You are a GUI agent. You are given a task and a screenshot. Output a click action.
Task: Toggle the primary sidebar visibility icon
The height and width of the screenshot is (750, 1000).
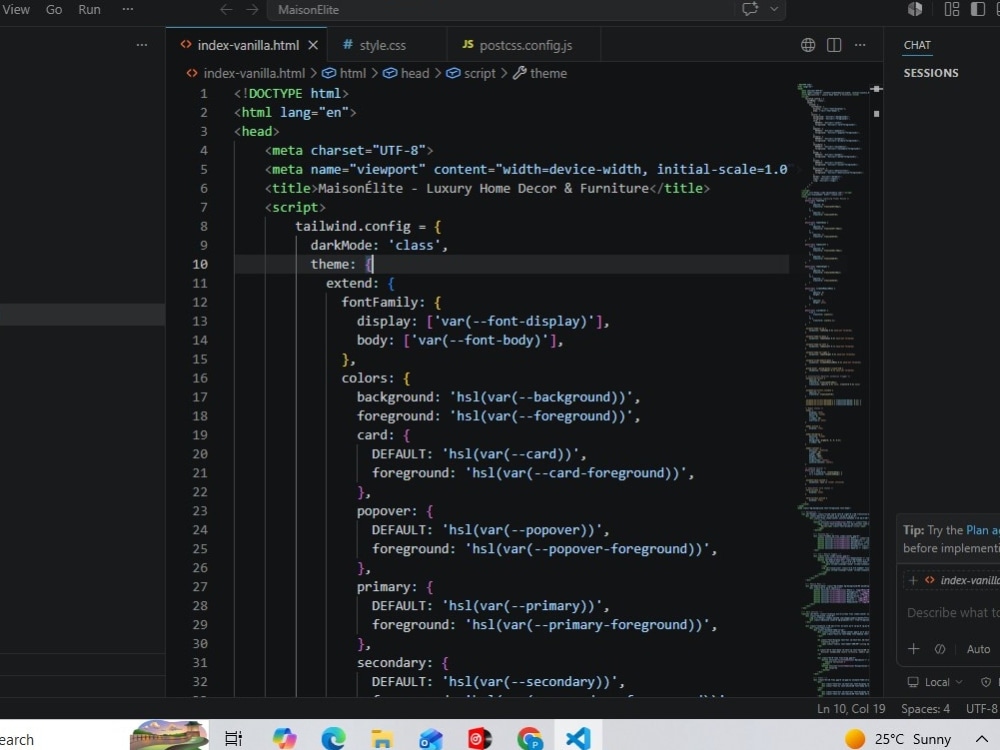coord(978,9)
